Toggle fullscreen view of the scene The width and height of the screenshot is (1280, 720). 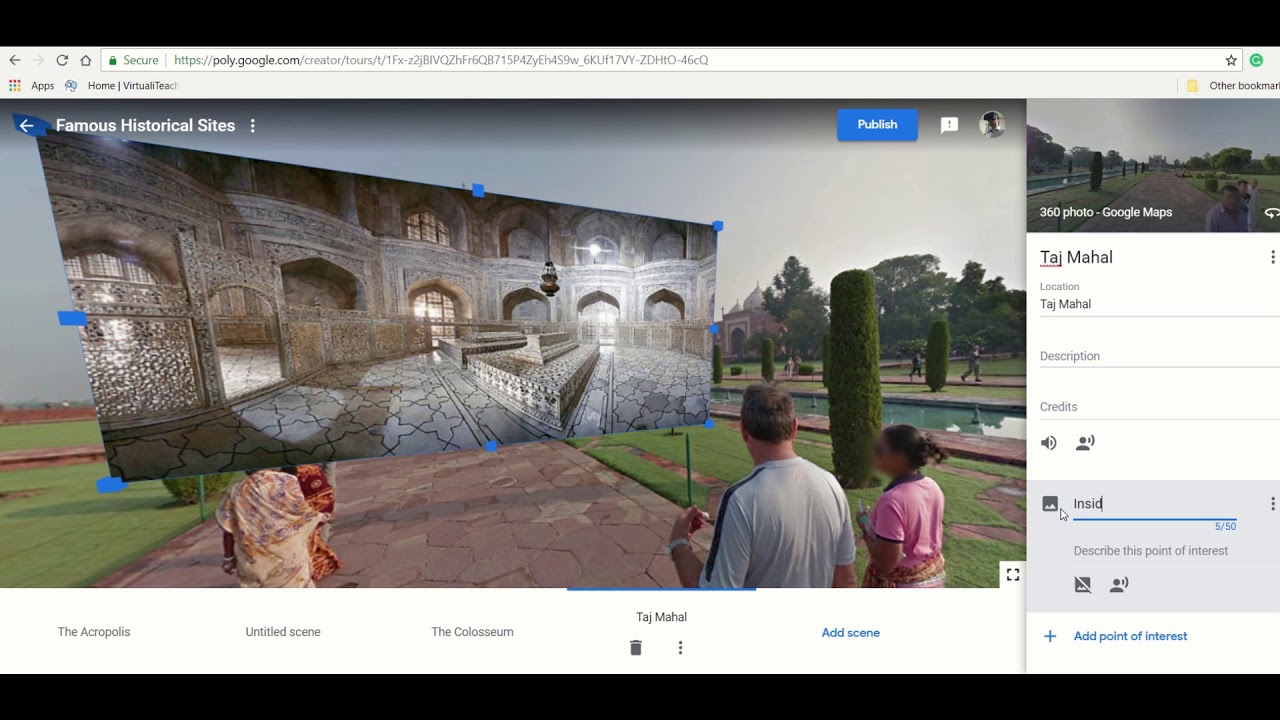point(1013,574)
